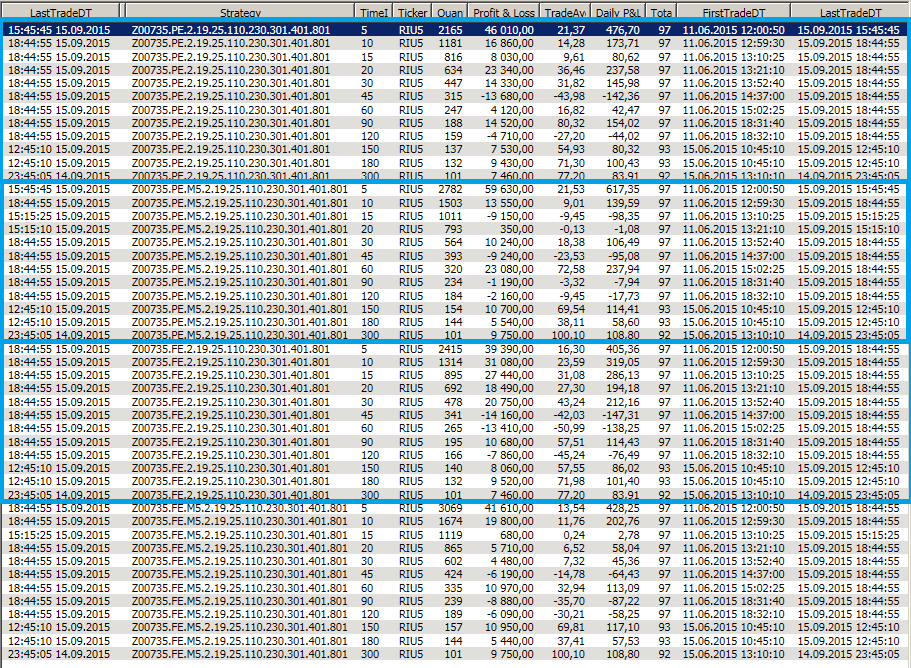Select the profit cell "59 630,00"
The image size is (911, 668).
(x=509, y=189)
